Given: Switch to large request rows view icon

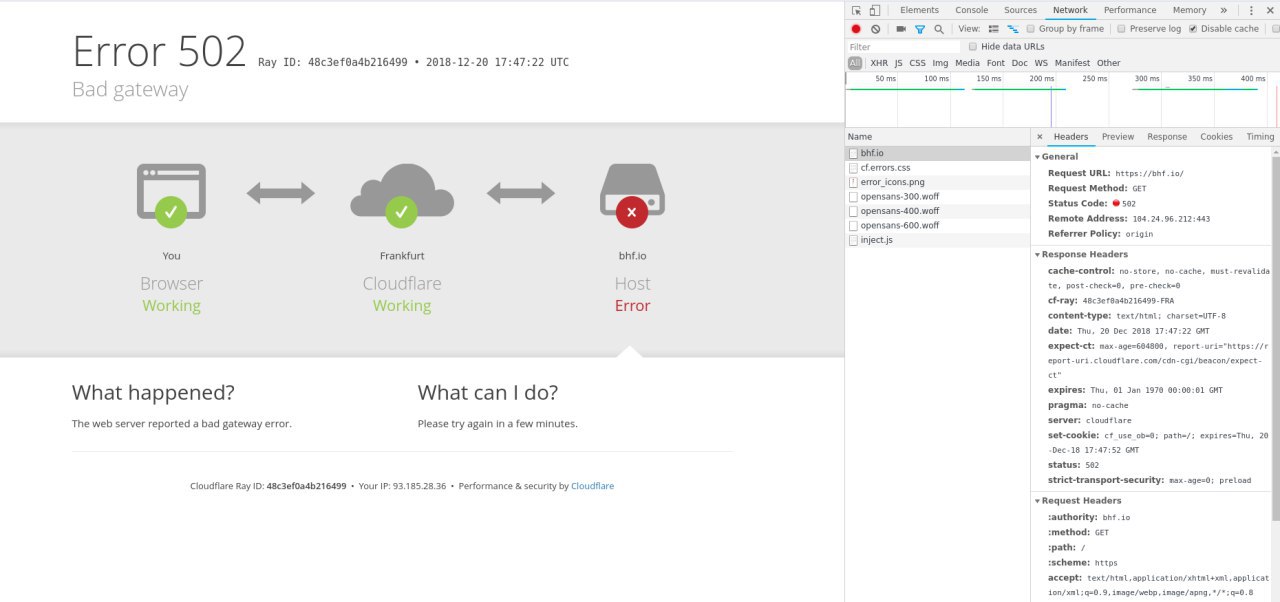Looking at the screenshot, I should tap(994, 29).
